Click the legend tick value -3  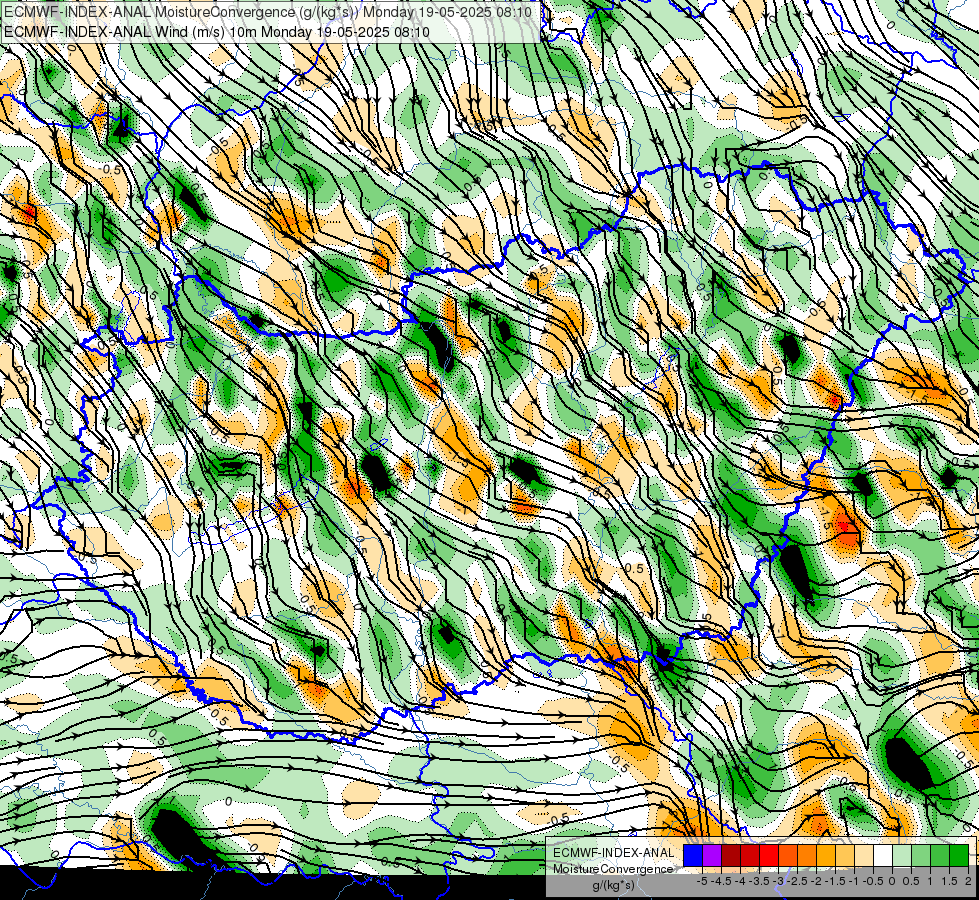tap(779, 881)
